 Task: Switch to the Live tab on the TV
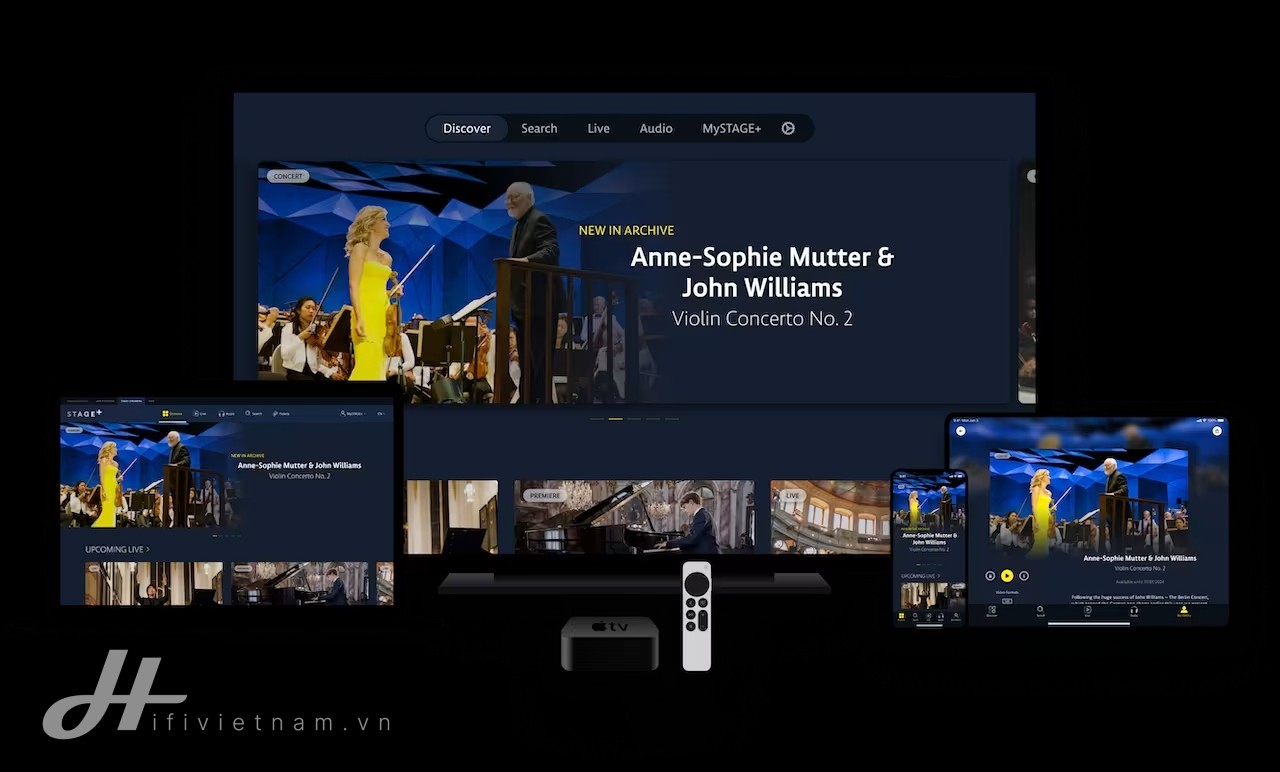click(598, 128)
